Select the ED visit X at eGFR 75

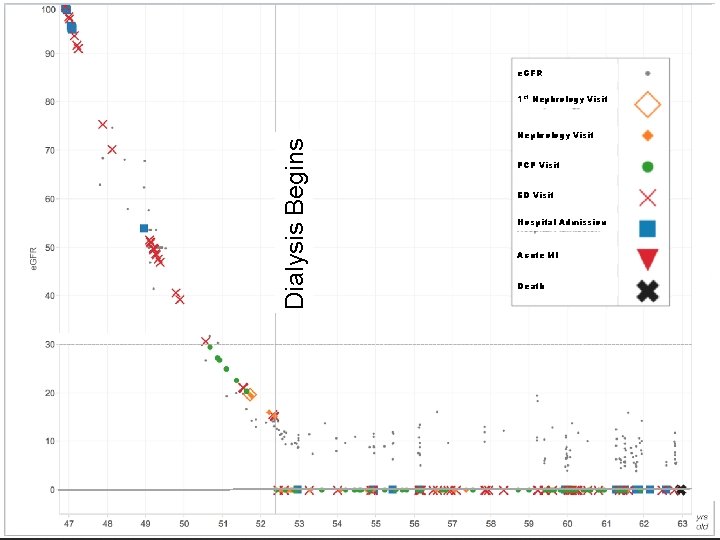click(102, 124)
